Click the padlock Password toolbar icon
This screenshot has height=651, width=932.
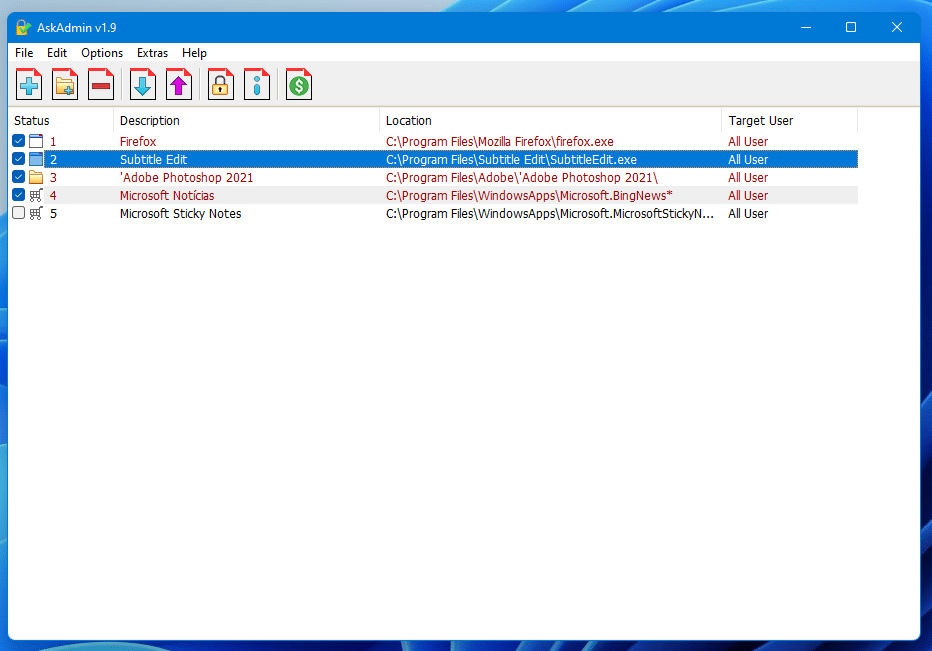tap(221, 84)
